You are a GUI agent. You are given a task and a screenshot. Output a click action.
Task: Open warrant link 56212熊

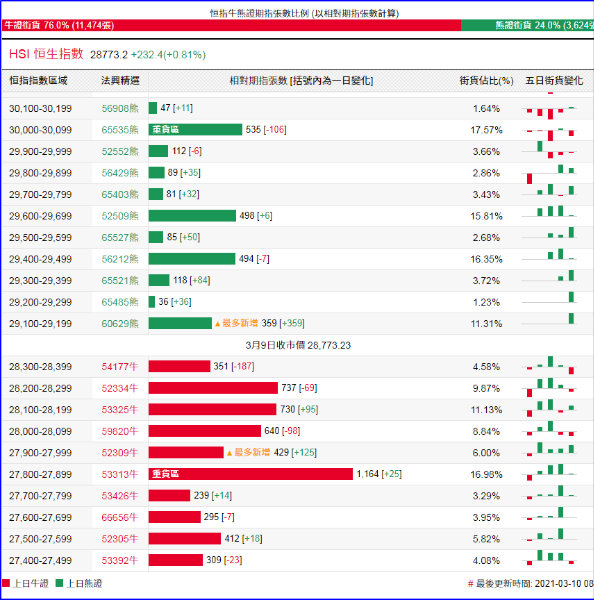120,259
